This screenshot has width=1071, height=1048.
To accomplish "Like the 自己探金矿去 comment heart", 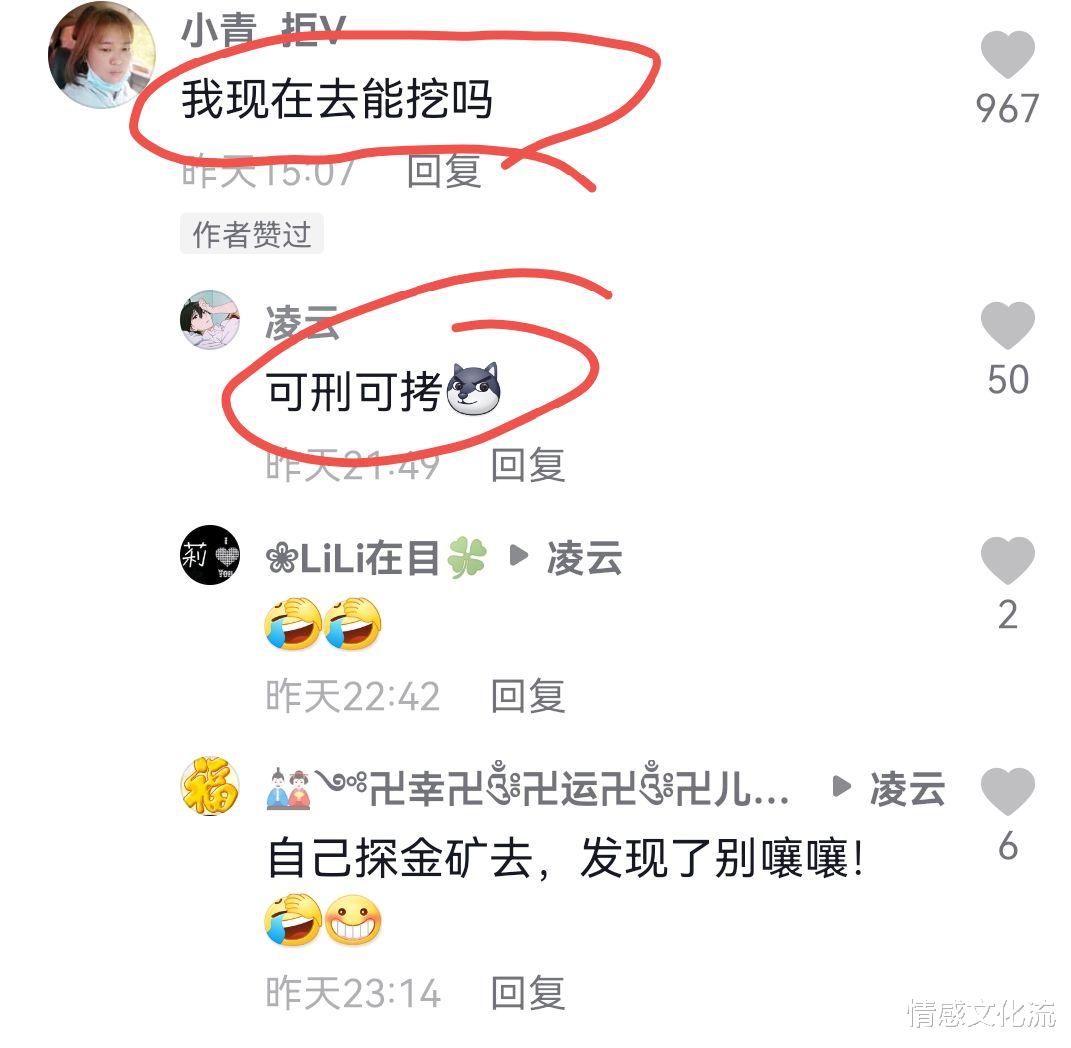I will [x=1007, y=791].
